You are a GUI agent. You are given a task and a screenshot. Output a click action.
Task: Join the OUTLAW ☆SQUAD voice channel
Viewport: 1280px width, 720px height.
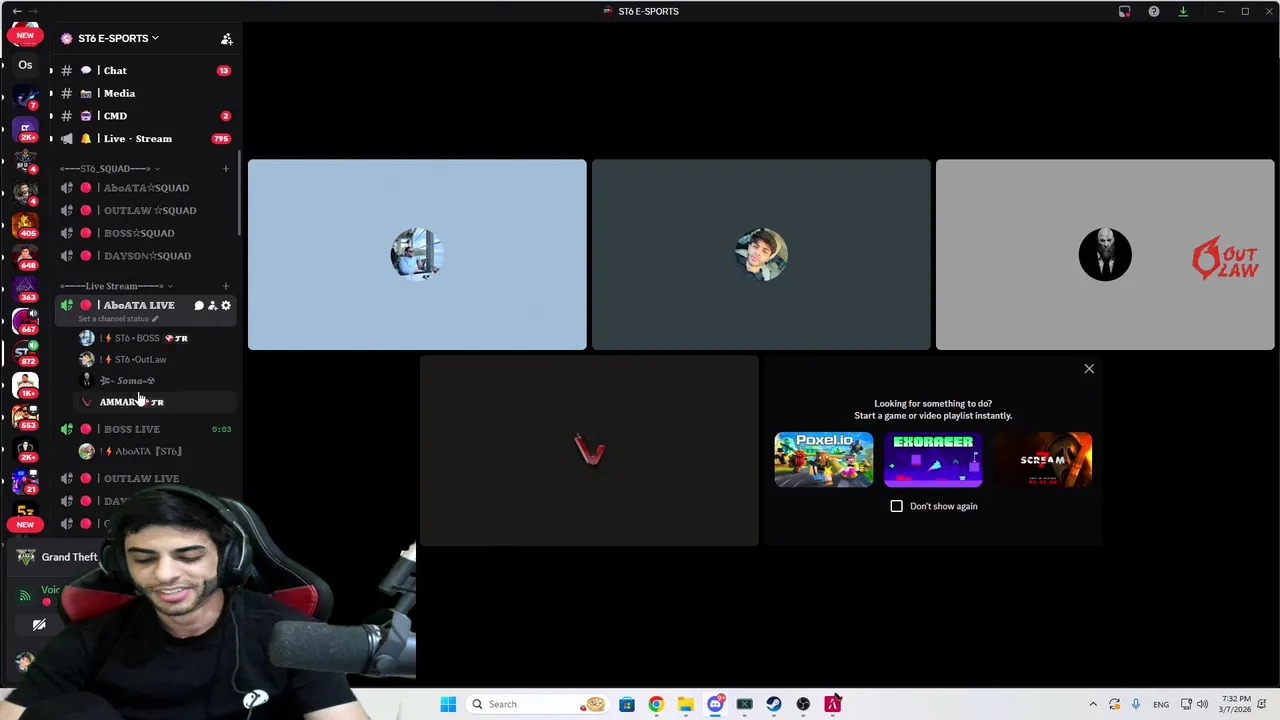tap(145, 210)
